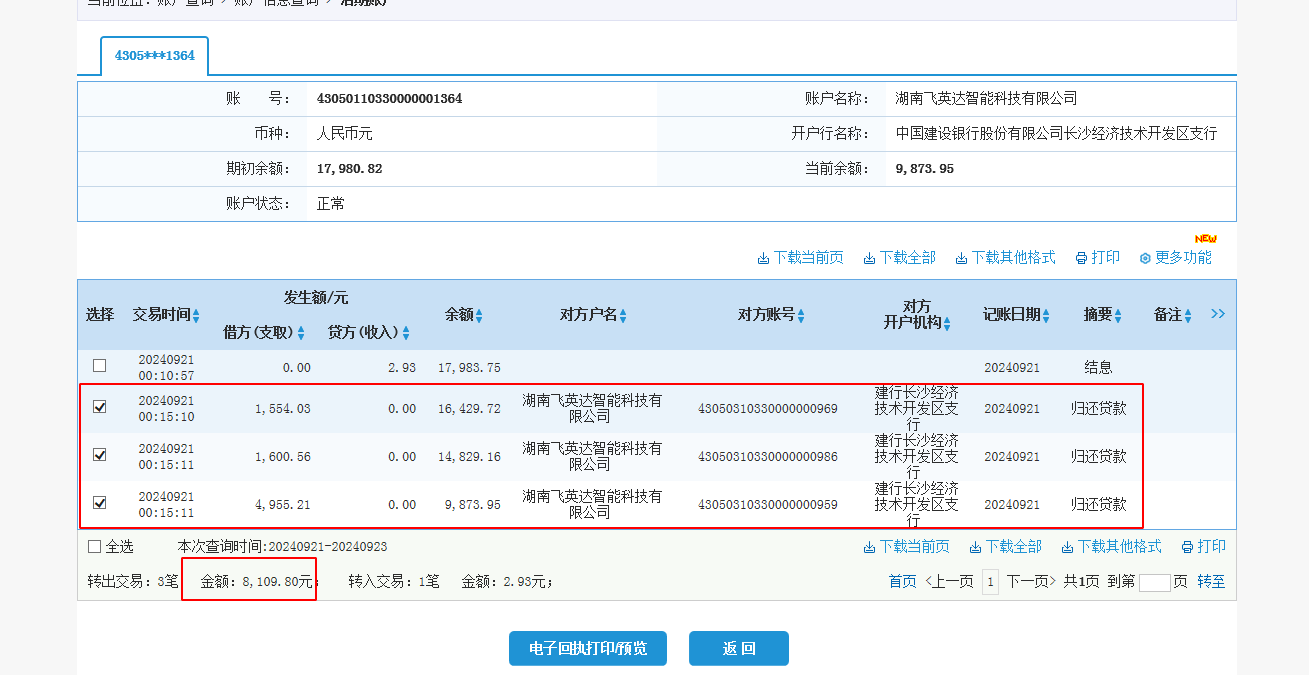Click printer icon beside bottom 打印
This screenshot has width=1309, height=675.
point(1187,548)
